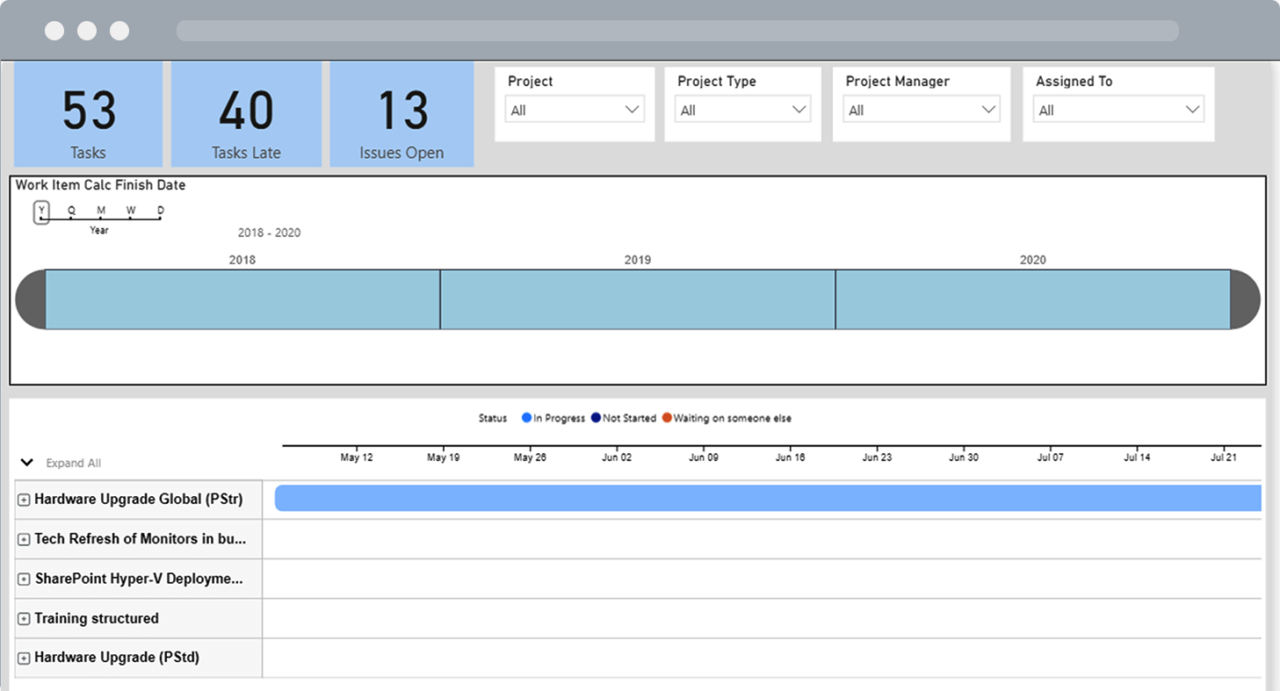
Task: Click the Not Started legend marker
Action: point(597,418)
